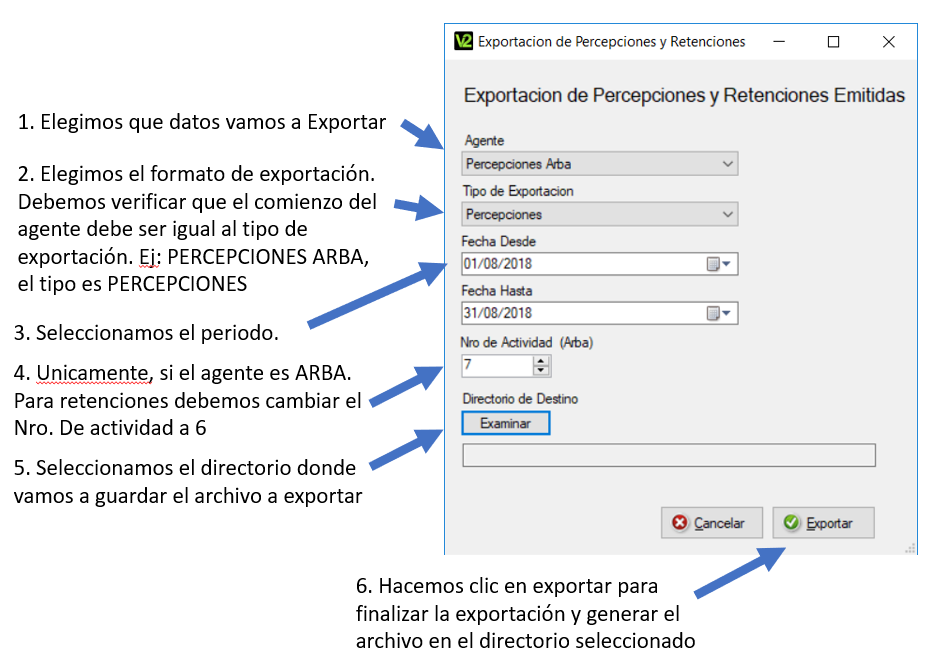Click the 'Agente' field label
This screenshot has height=661, width=928.
pos(484,141)
